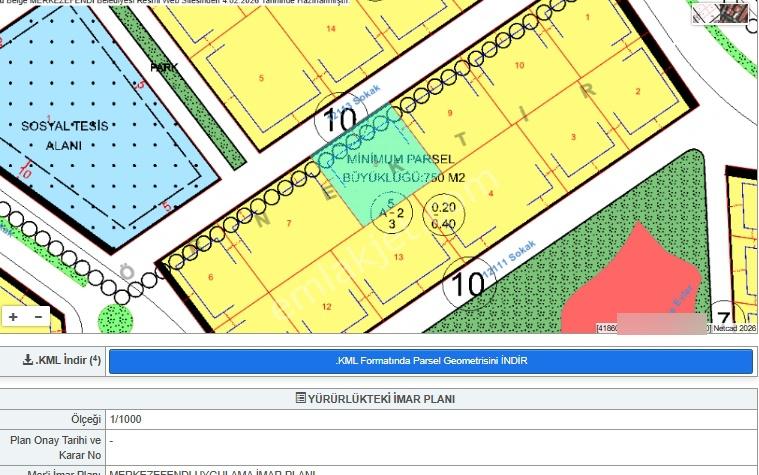Select parcel number 13 on the map
759x475 pixels.
click(x=398, y=257)
